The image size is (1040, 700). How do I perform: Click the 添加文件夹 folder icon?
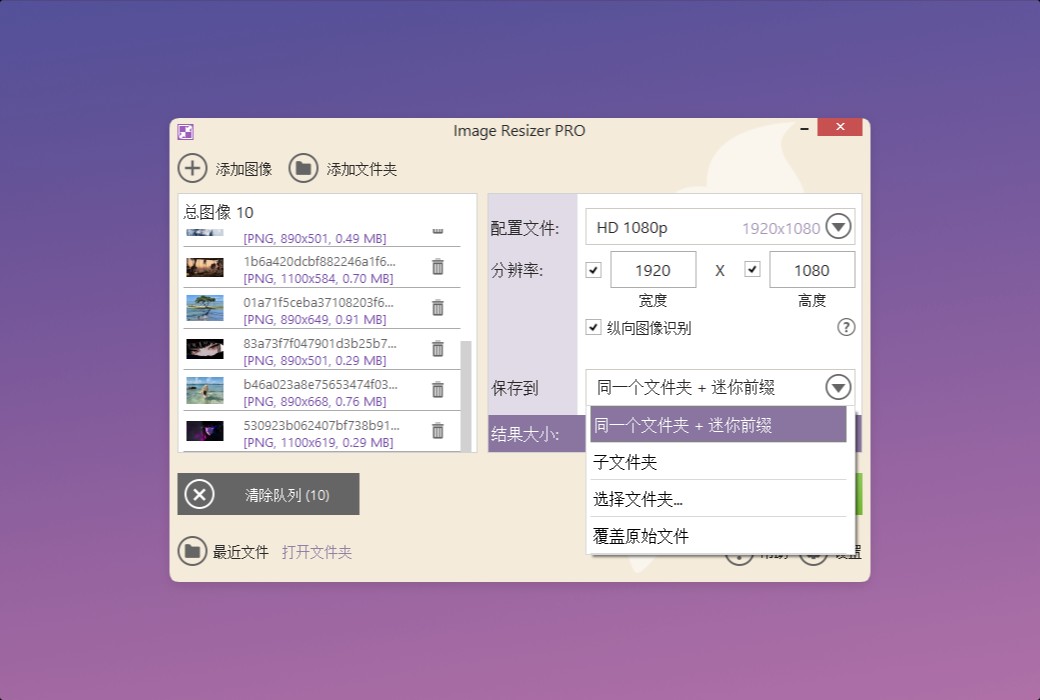pos(303,168)
